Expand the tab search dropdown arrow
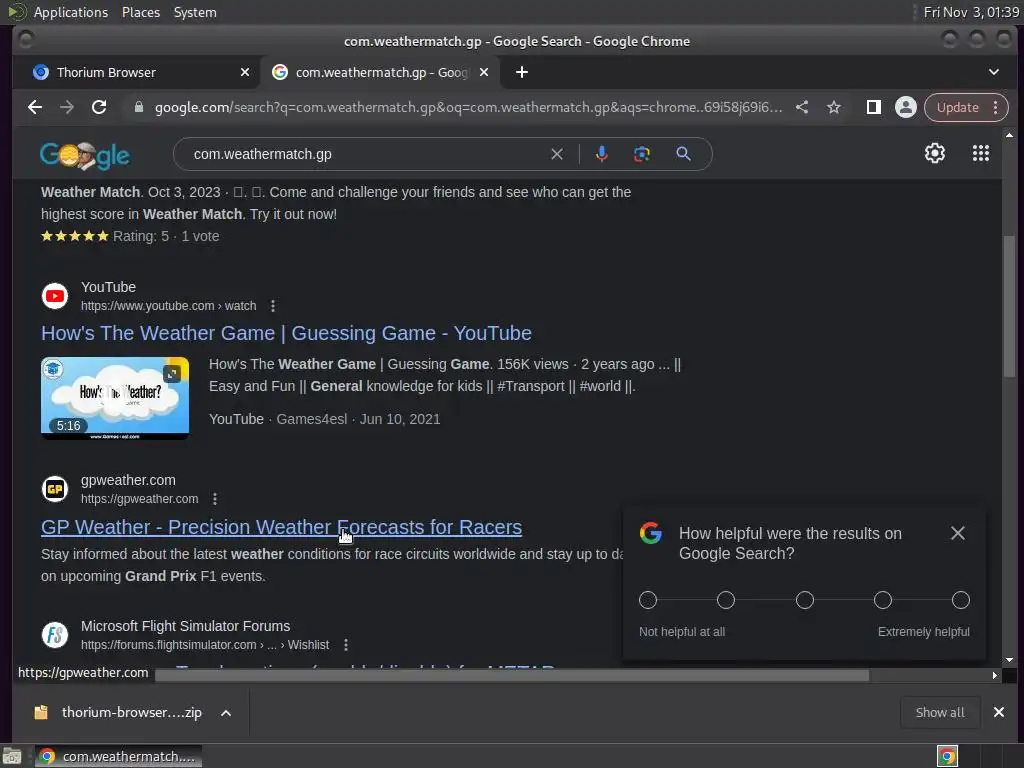This screenshot has height=768, width=1024. point(993,72)
